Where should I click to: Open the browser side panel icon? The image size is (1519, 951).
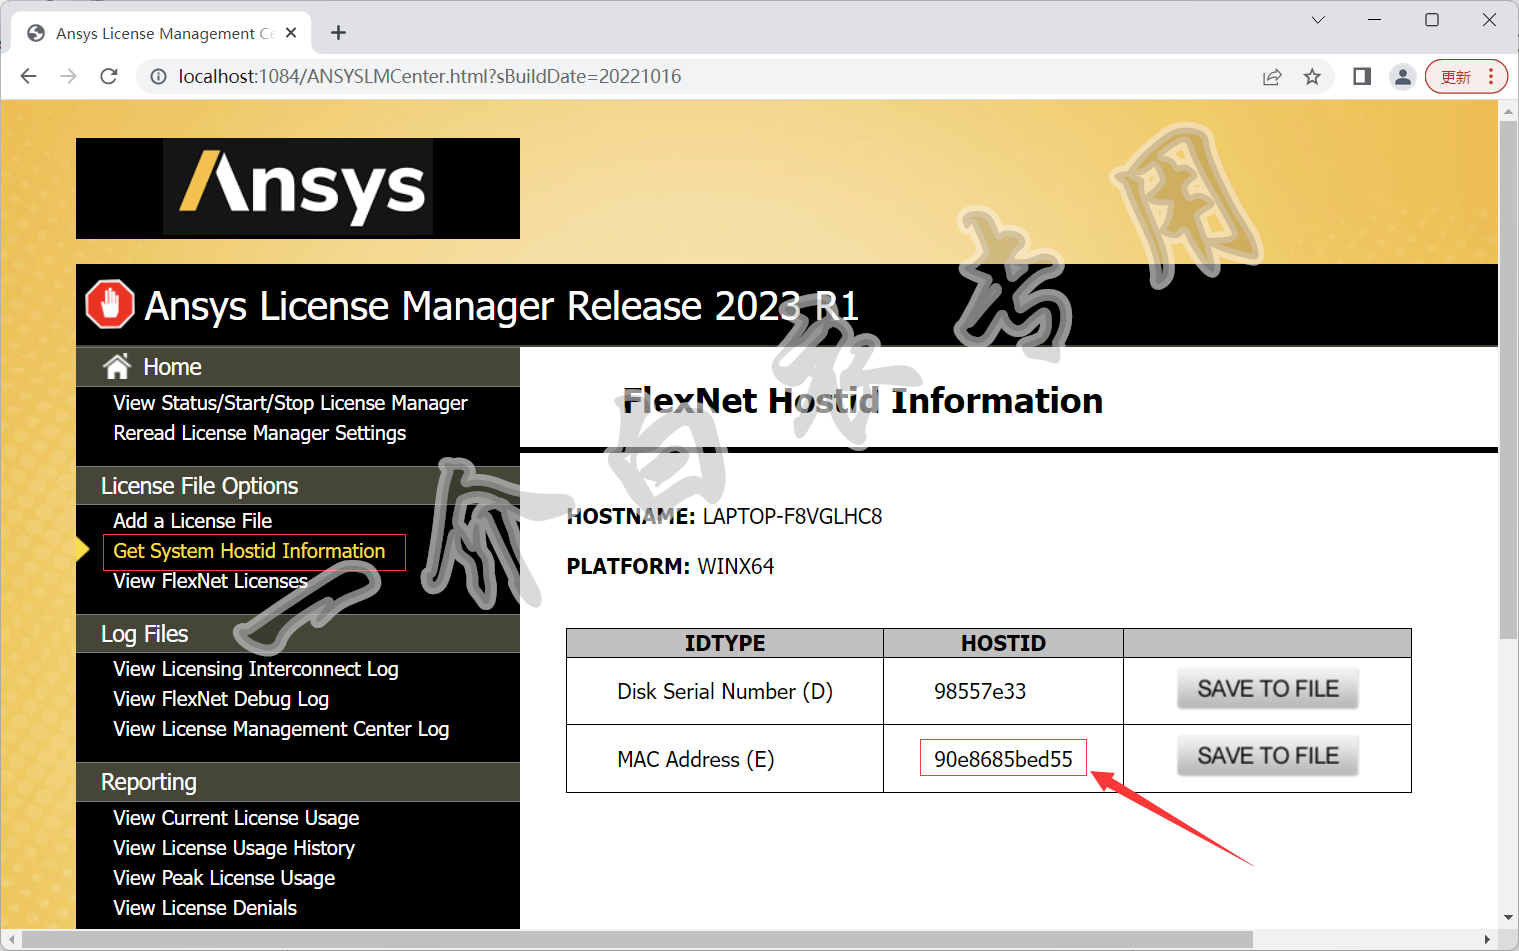pyautogui.click(x=1362, y=77)
